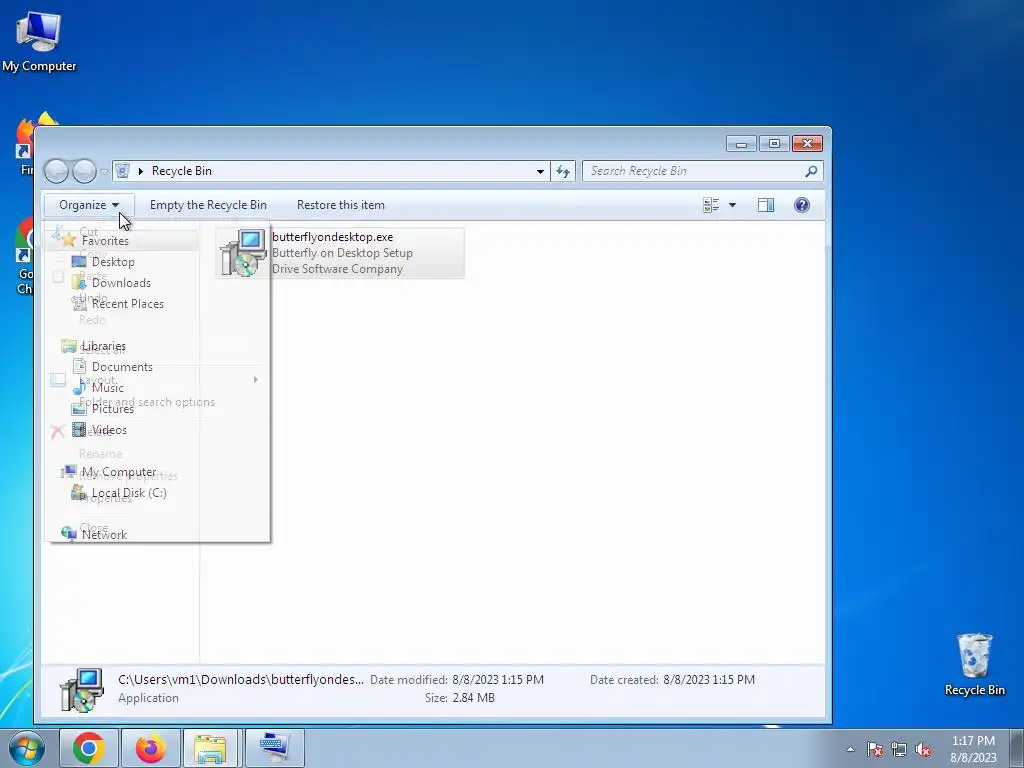Open the My Computer desktop icon
This screenshot has width=1024, height=768.
39,42
